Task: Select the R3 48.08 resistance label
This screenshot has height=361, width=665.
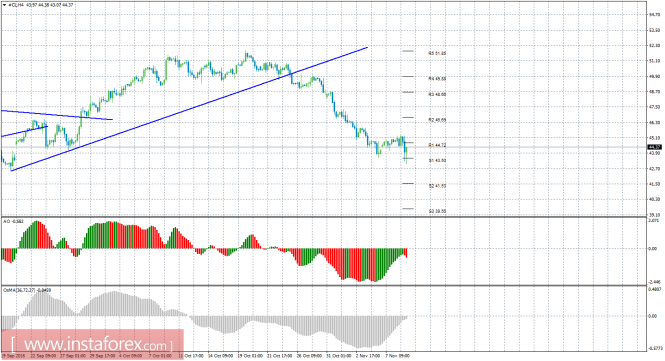Action: [437, 95]
